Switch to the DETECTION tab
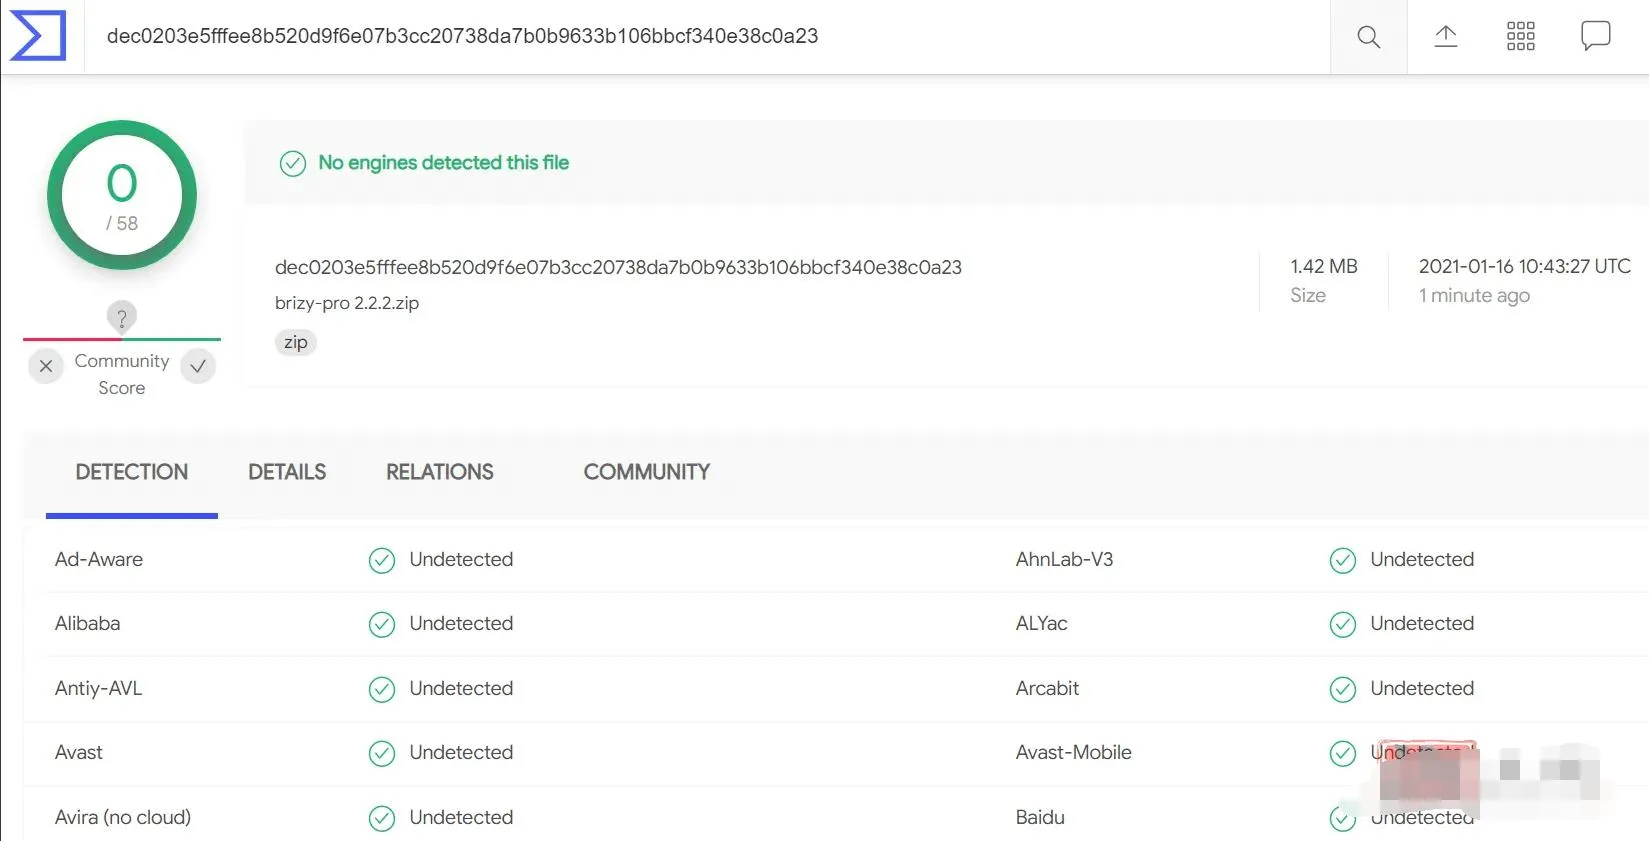 pos(132,472)
